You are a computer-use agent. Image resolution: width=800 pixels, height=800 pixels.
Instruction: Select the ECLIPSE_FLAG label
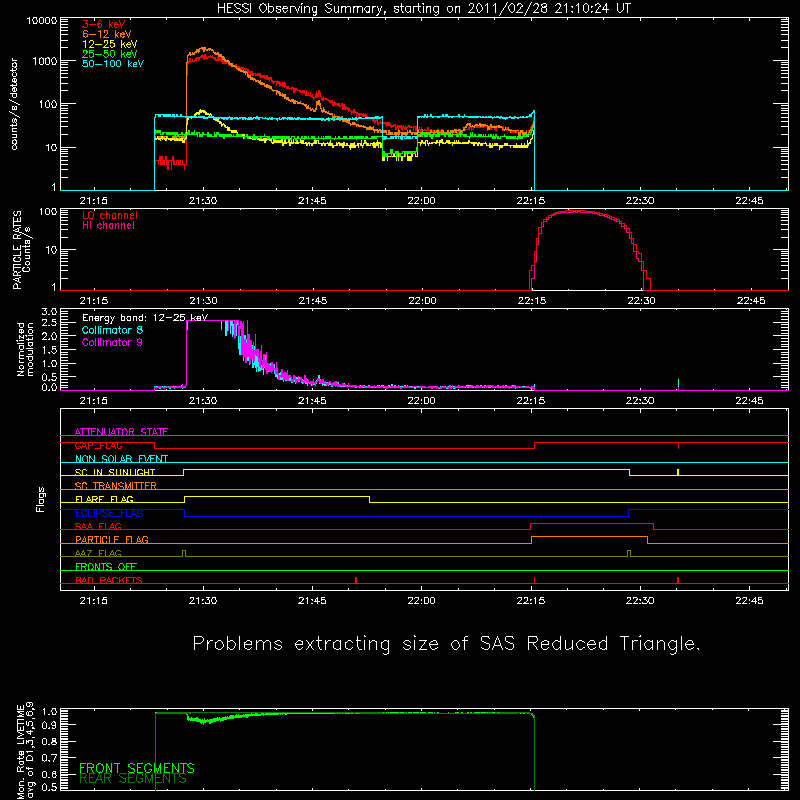coord(109,513)
